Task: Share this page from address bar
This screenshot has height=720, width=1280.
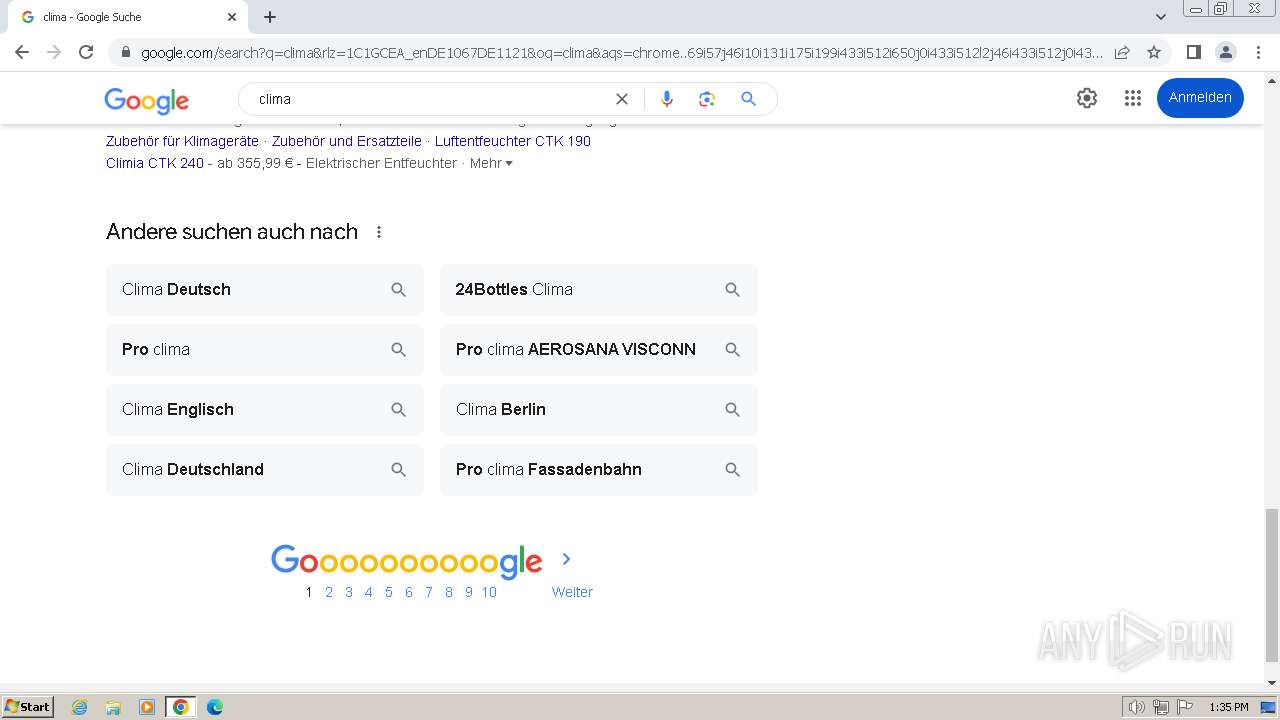Action: pos(1122,52)
